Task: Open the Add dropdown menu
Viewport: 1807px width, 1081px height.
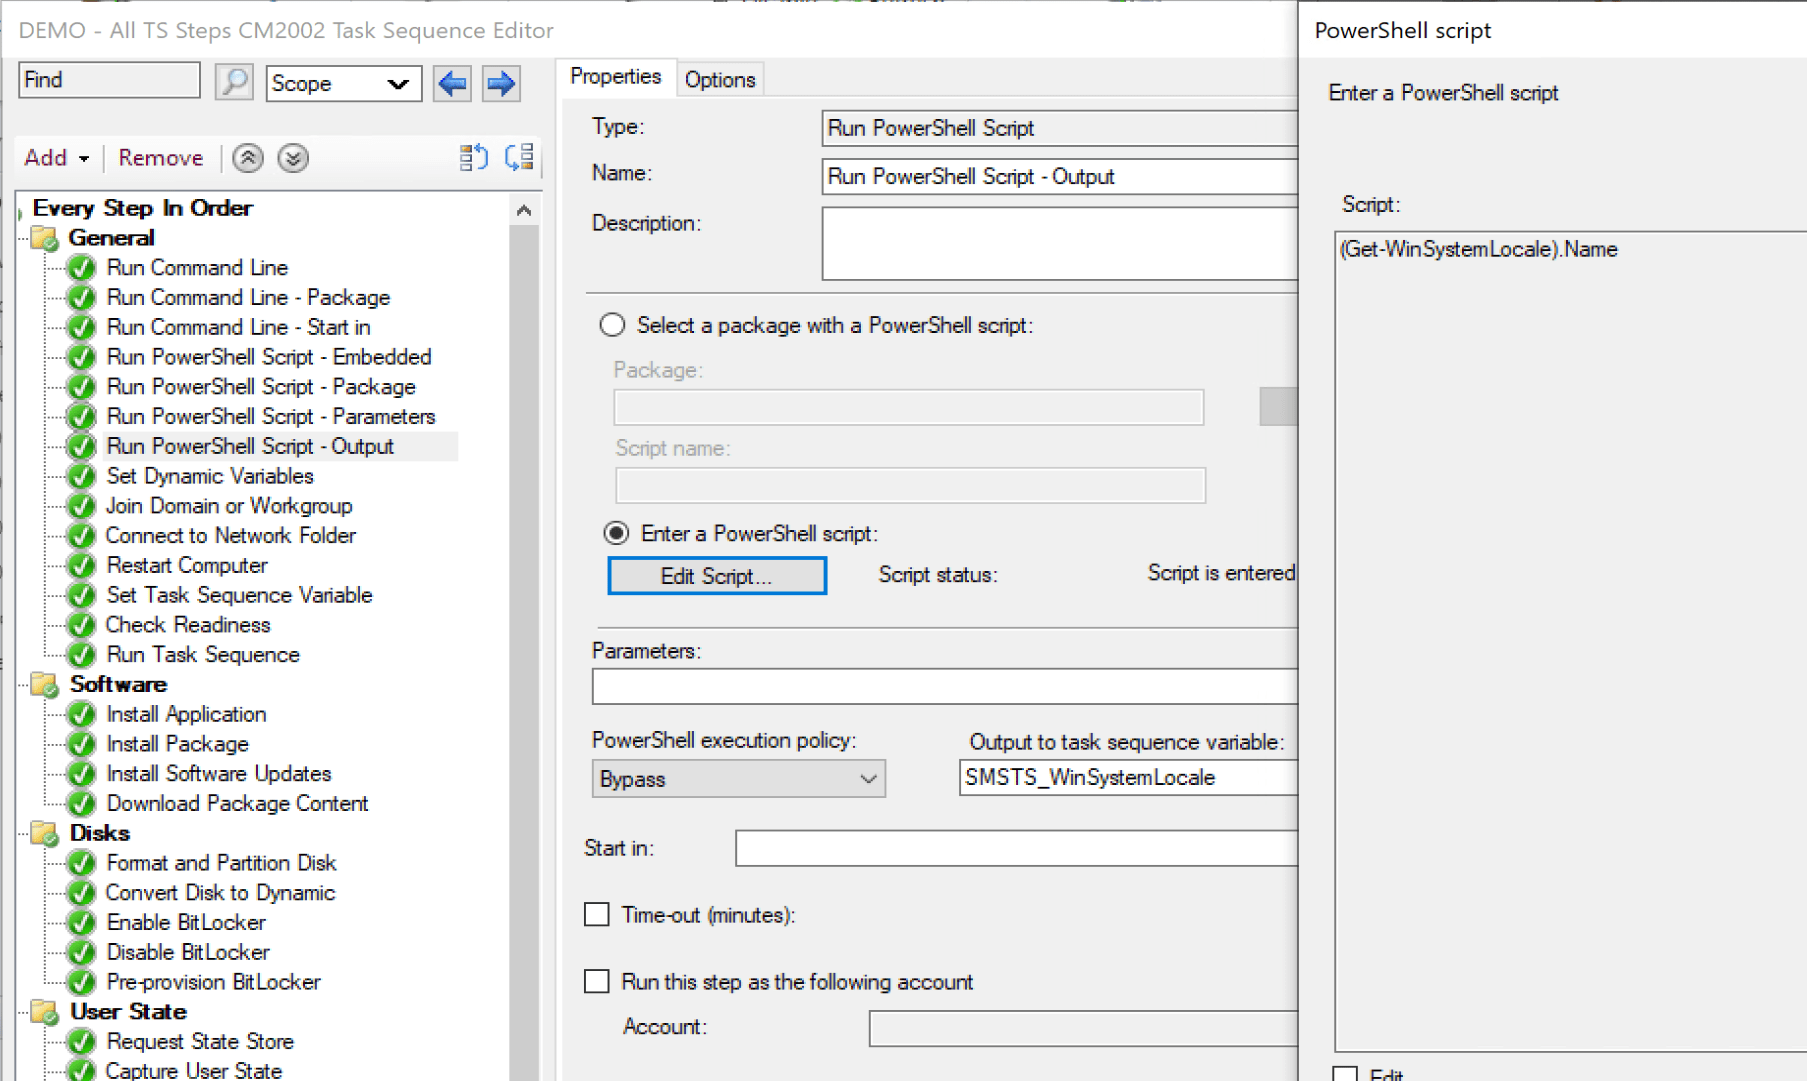Action: click(x=55, y=157)
